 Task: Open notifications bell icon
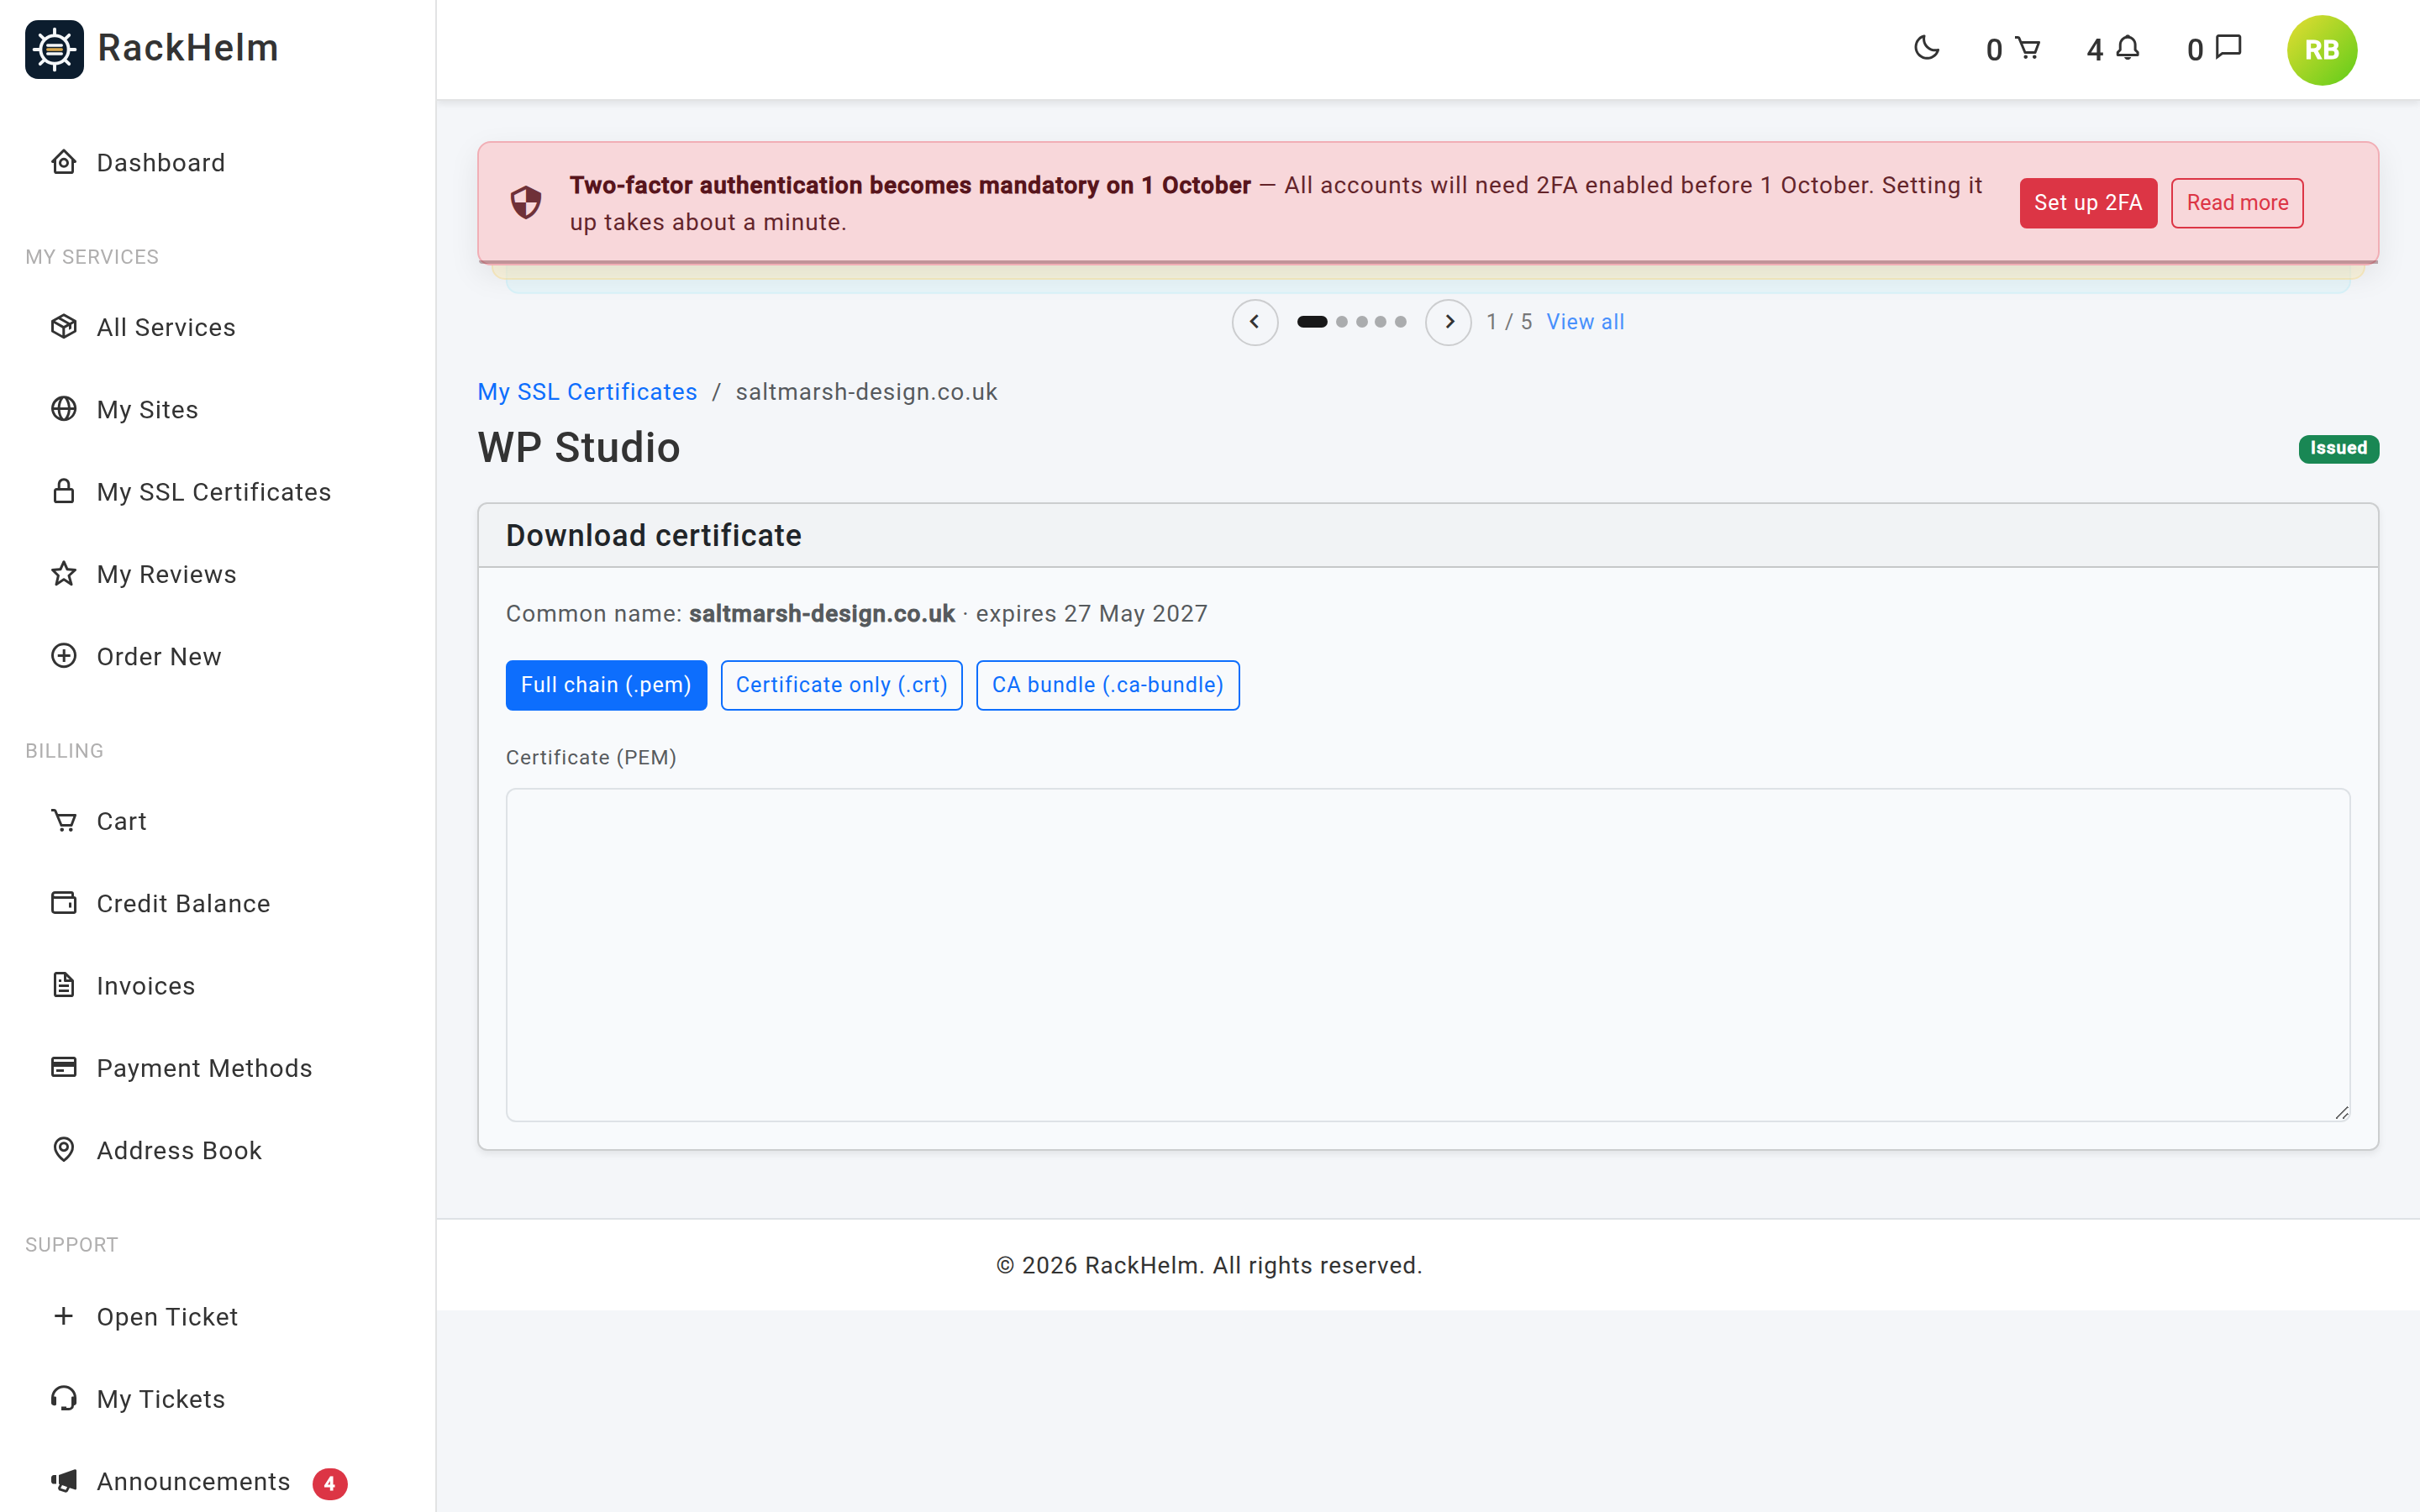tap(2128, 48)
